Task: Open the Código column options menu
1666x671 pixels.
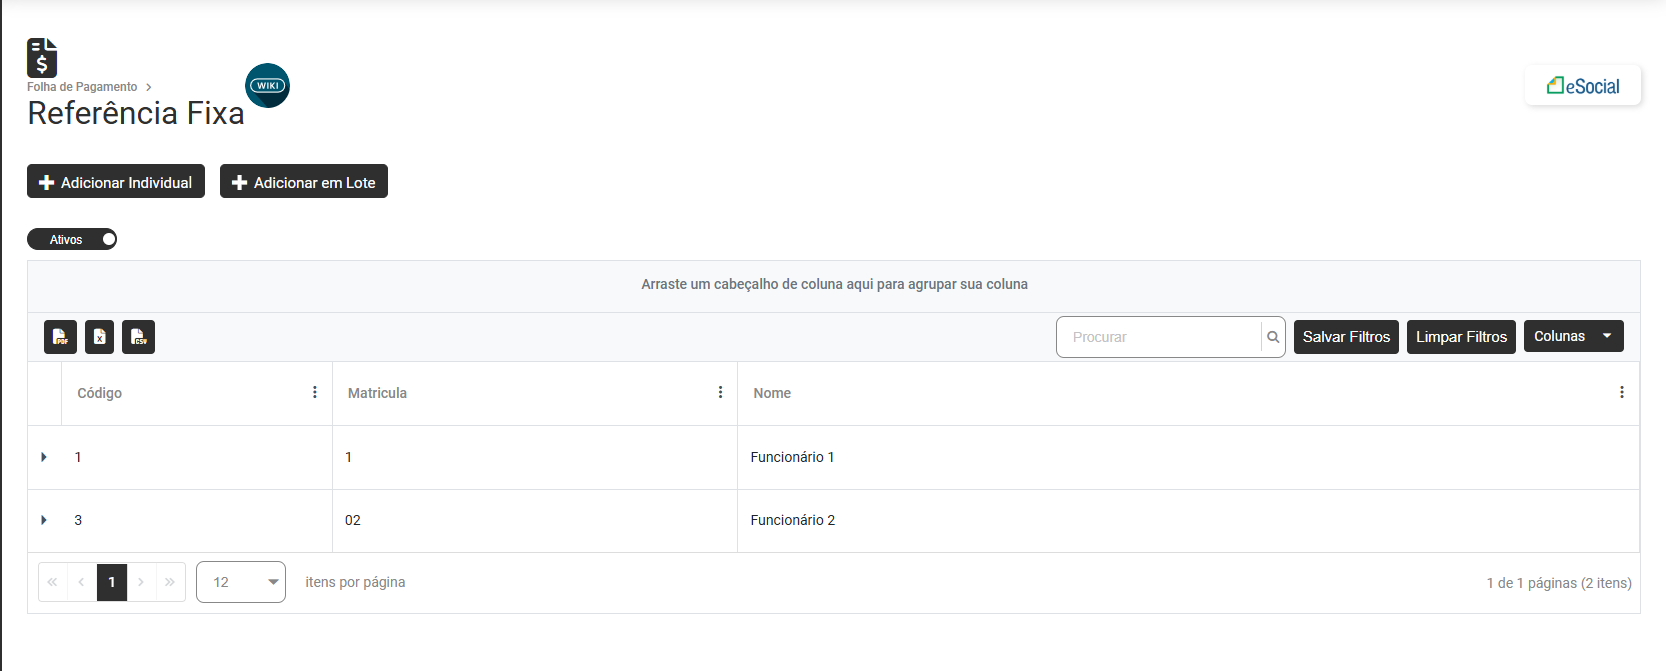Action: [x=315, y=393]
